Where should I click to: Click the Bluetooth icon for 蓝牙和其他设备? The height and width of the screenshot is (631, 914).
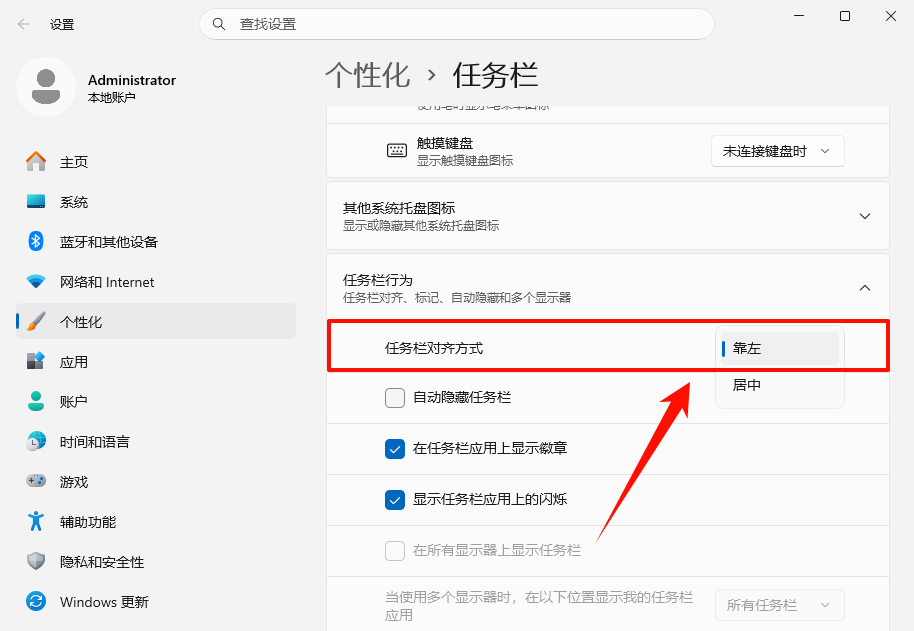36,241
